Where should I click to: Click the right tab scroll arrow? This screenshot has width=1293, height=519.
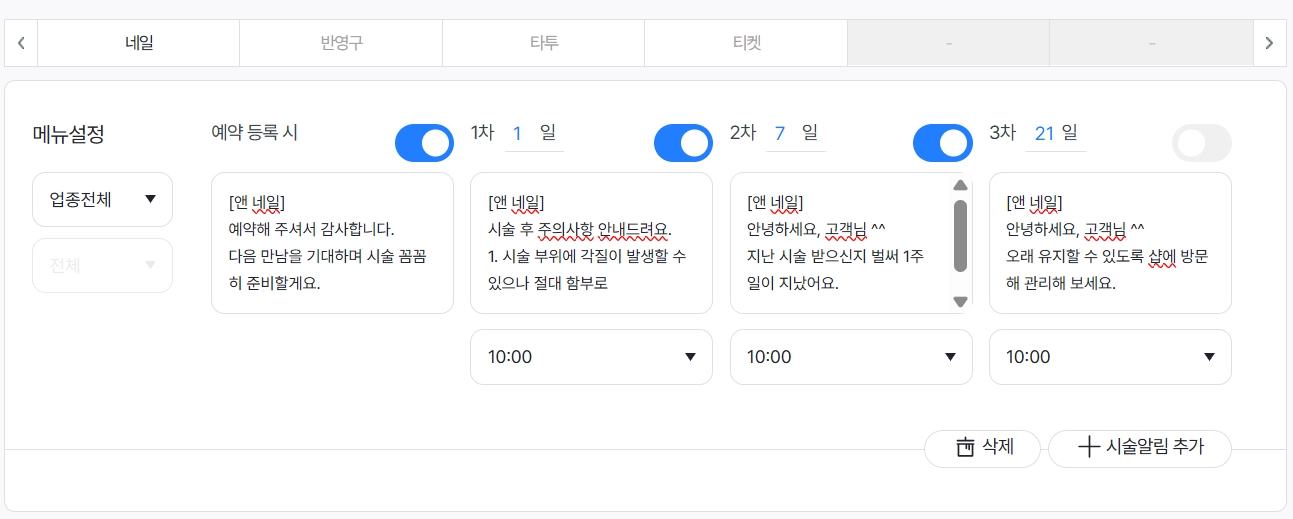[1269, 43]
